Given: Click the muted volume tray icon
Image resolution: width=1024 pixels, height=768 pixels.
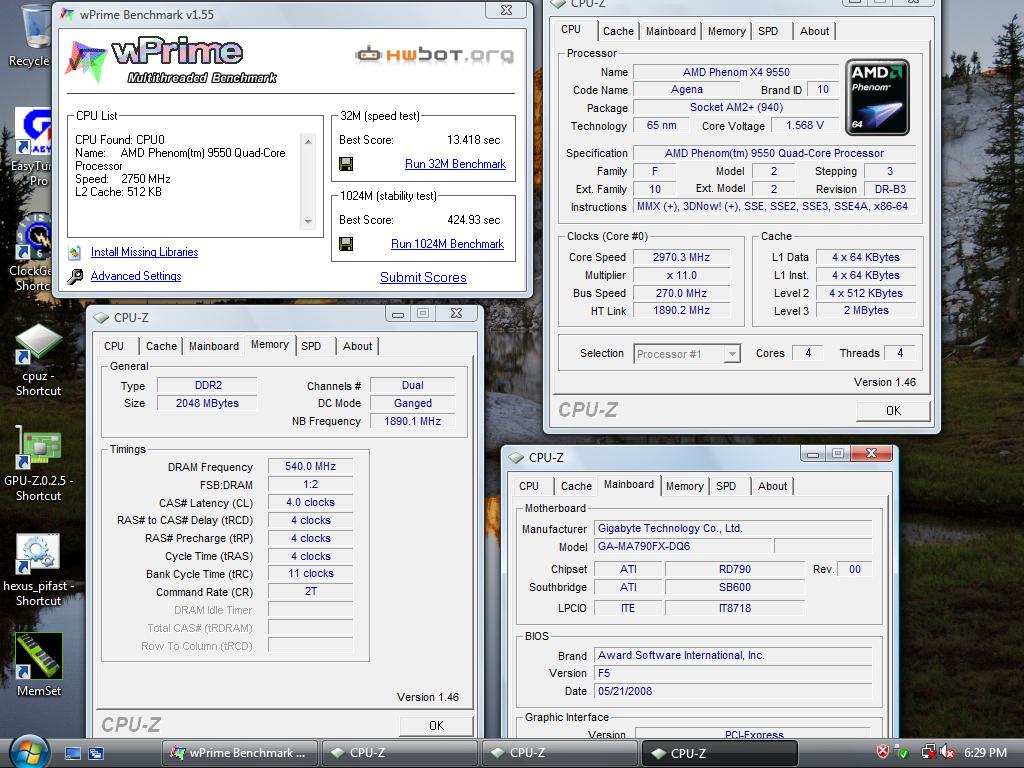Looking at the screenshot, I should (947, 752).
